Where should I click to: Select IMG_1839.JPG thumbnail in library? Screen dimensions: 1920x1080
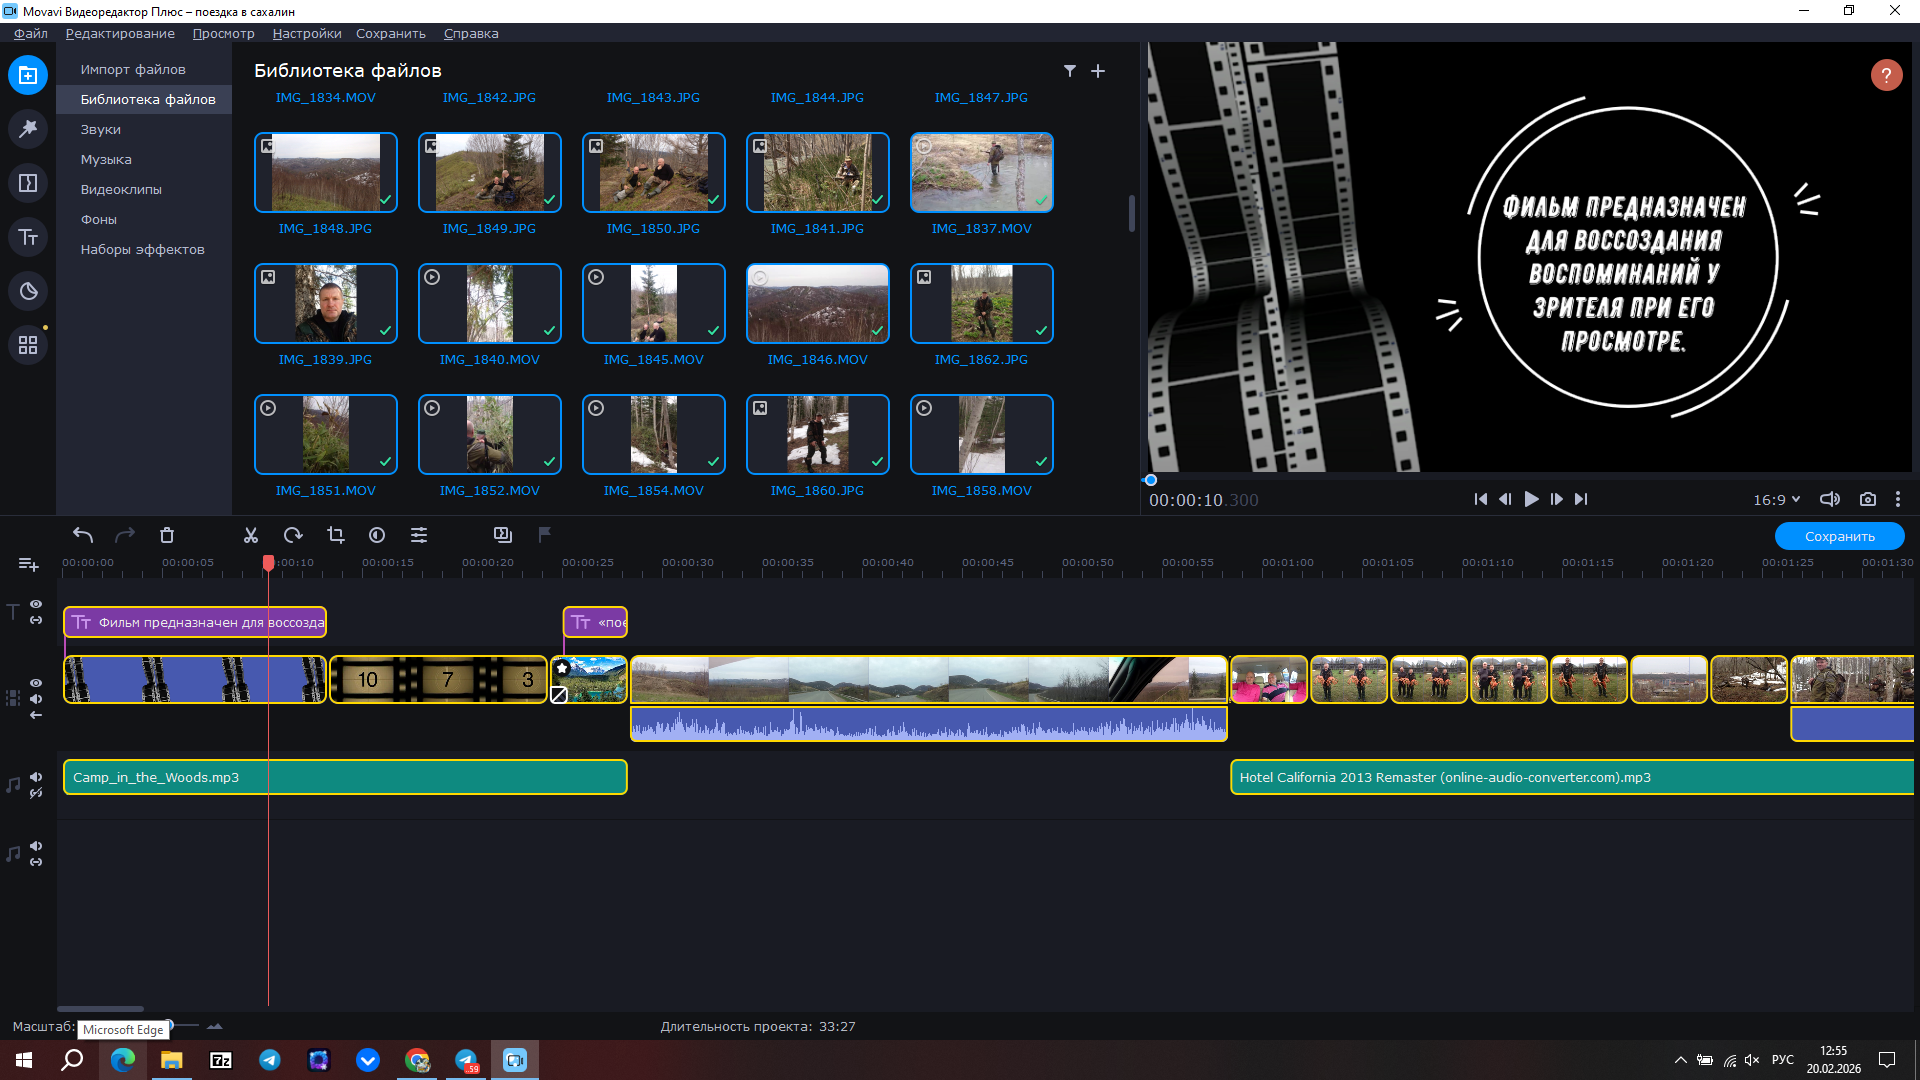pos(326,303)
